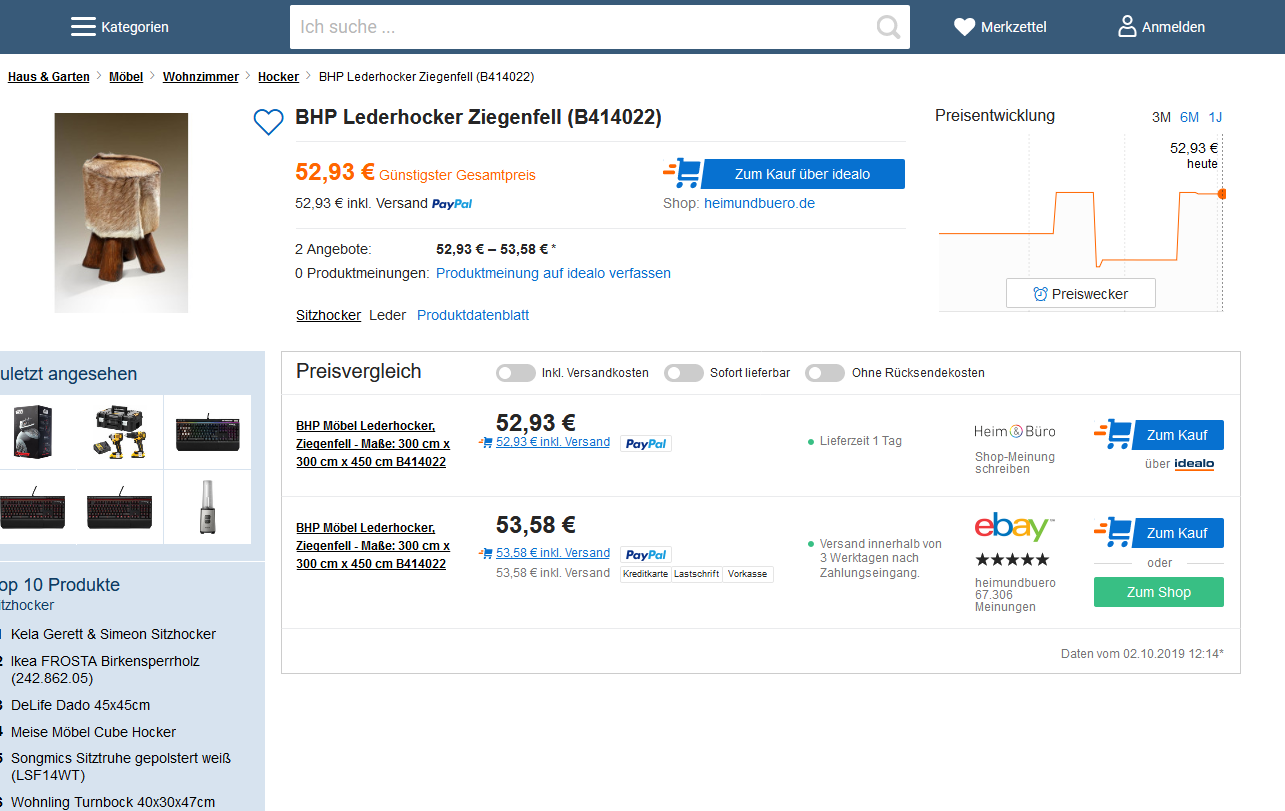Click the search magnifier icon
Image resolution: width=1285 pixels, height=811 pixels.
click(888, 27)
